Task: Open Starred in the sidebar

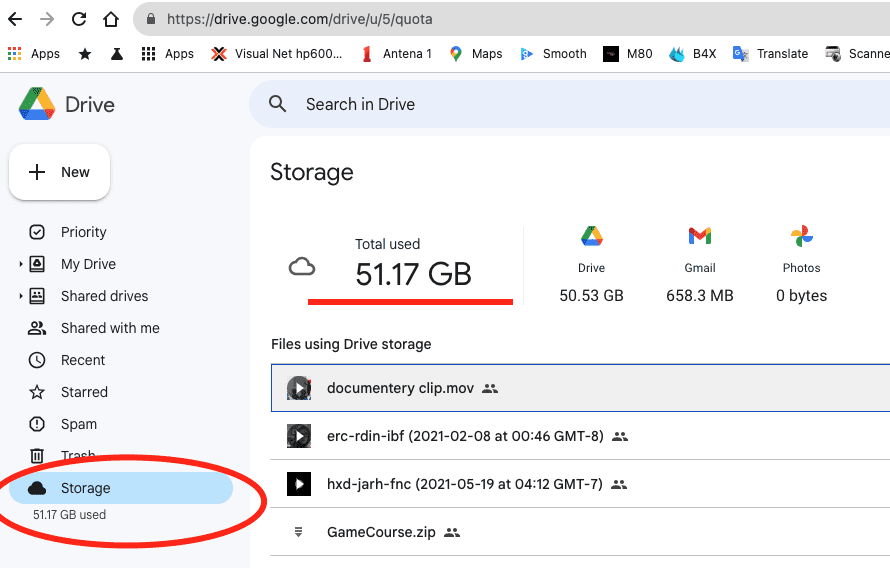Action: click(84, 392)
